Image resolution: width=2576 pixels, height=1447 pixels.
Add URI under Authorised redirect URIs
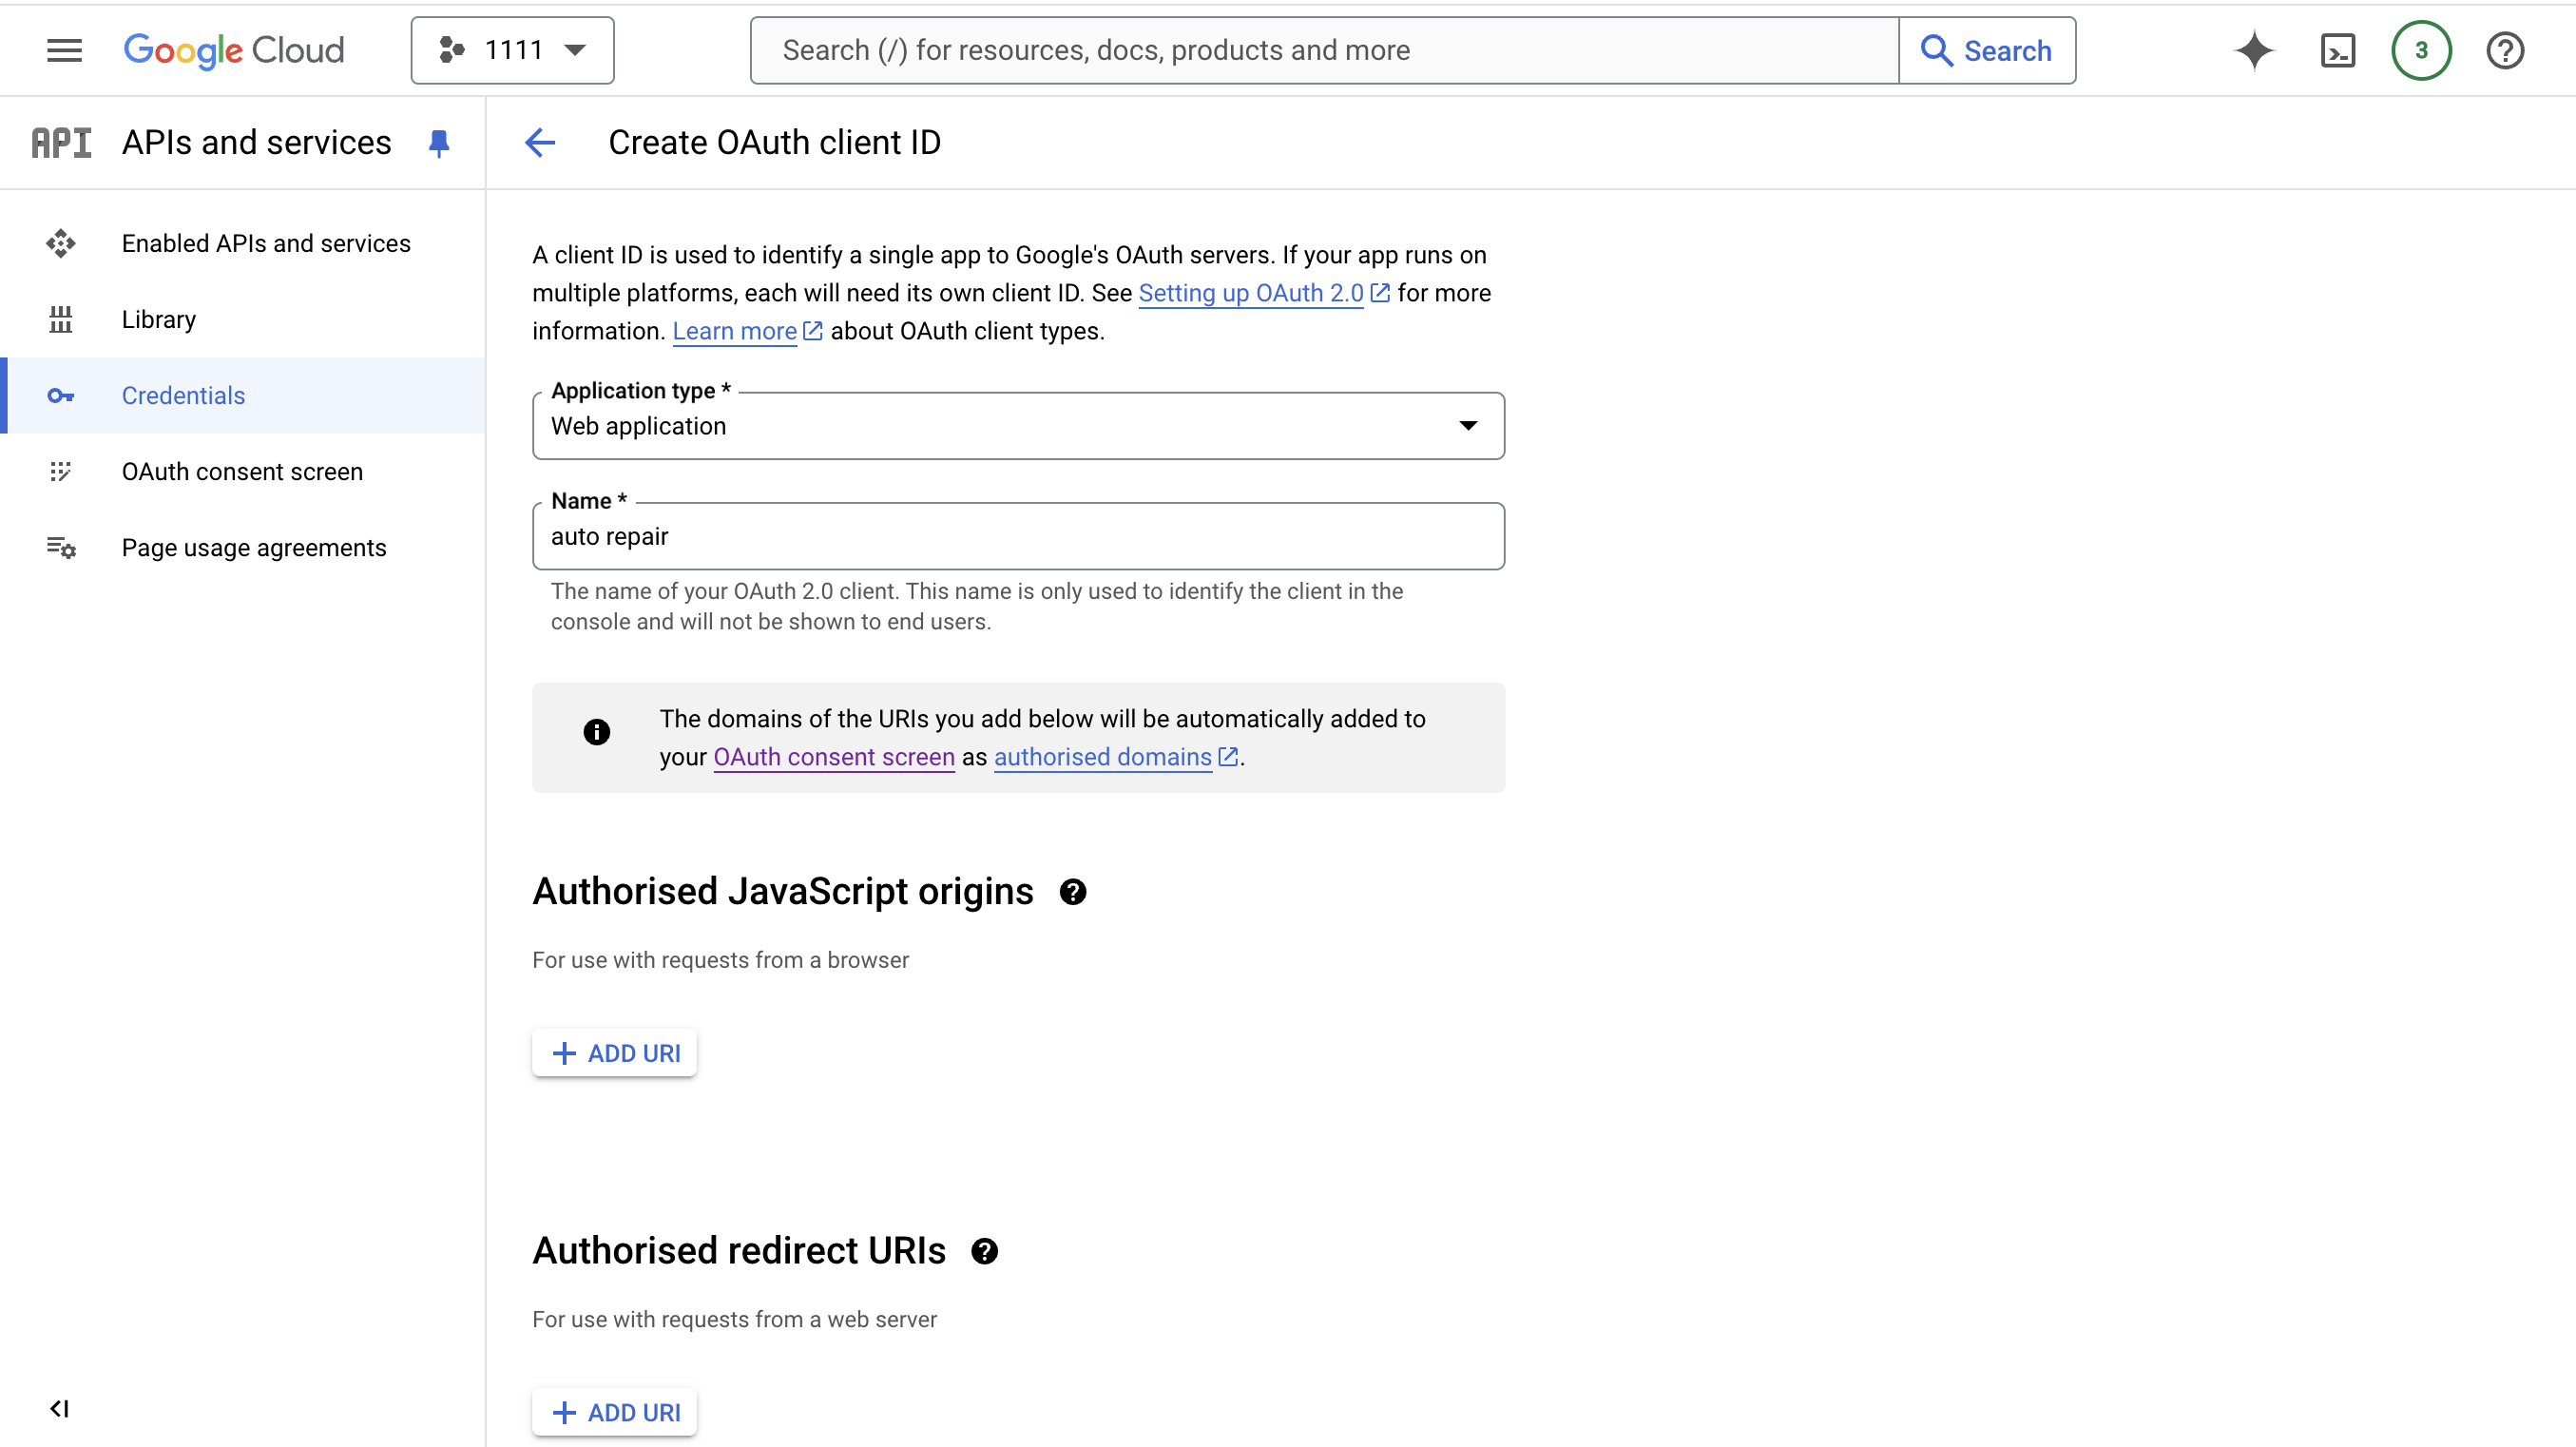615,1412
